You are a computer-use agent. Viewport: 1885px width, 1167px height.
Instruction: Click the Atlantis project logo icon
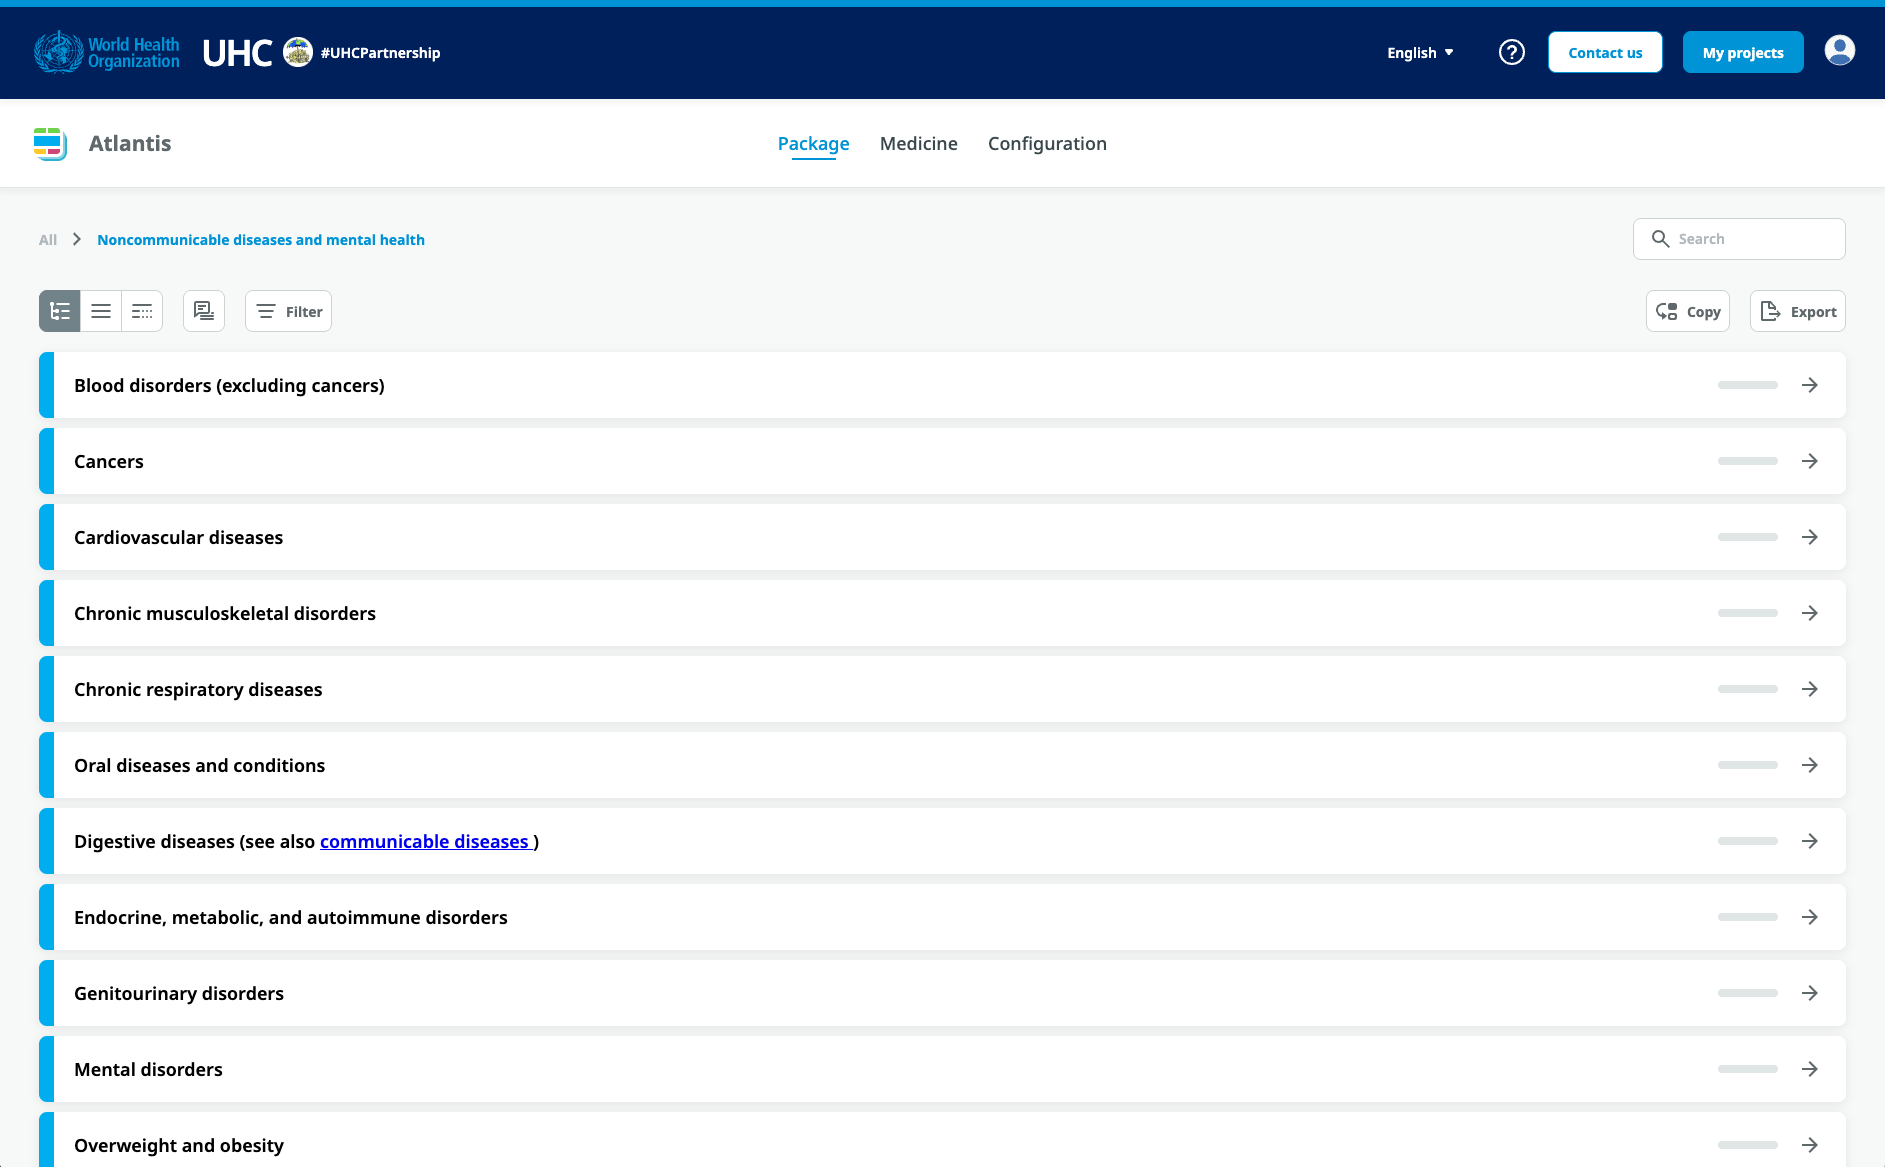click(x=50, y=144)
